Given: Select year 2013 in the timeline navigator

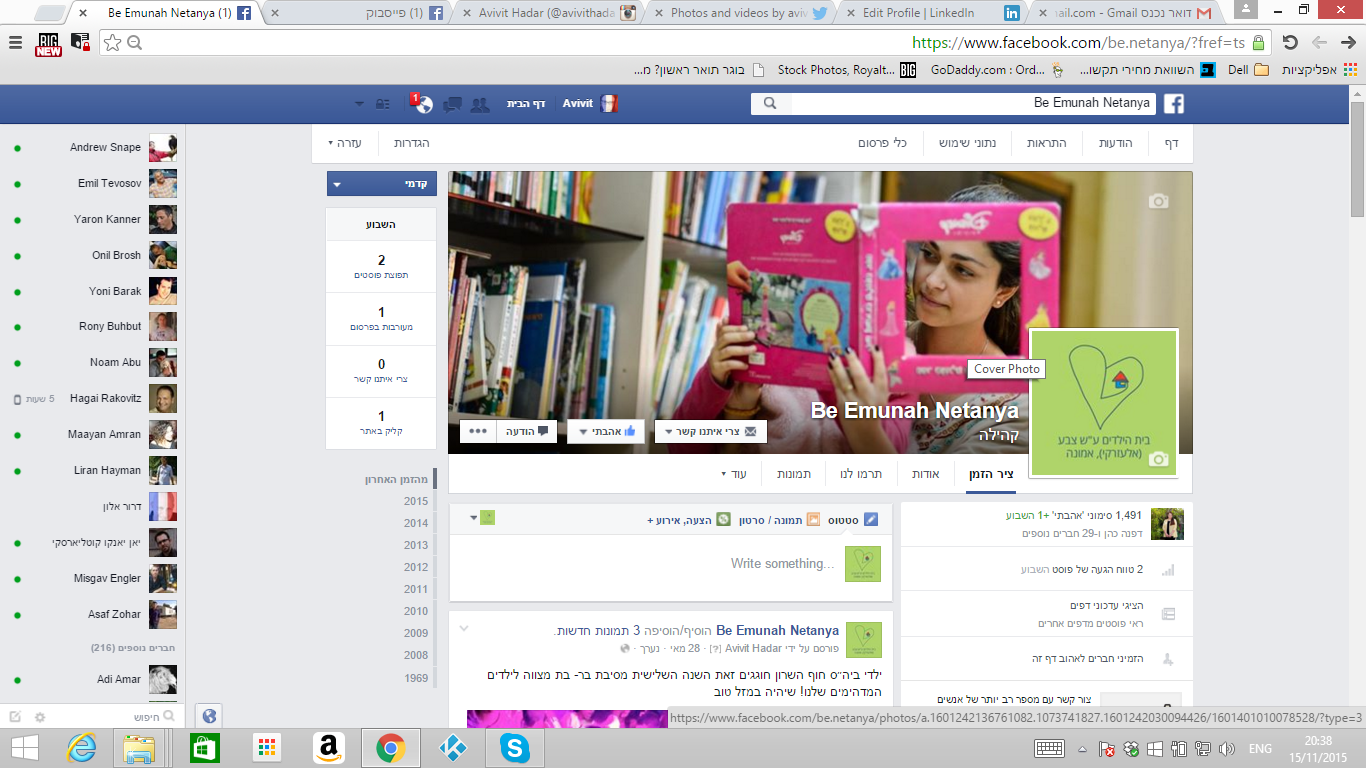Looking at the screenshot, I should [x=416, y=545].
